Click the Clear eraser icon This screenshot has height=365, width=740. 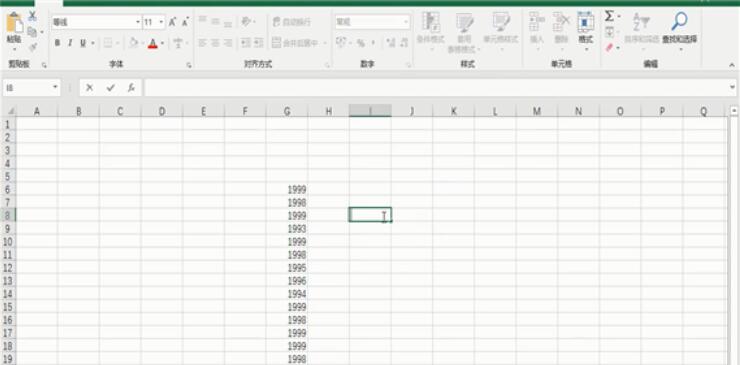click(609, 48)
